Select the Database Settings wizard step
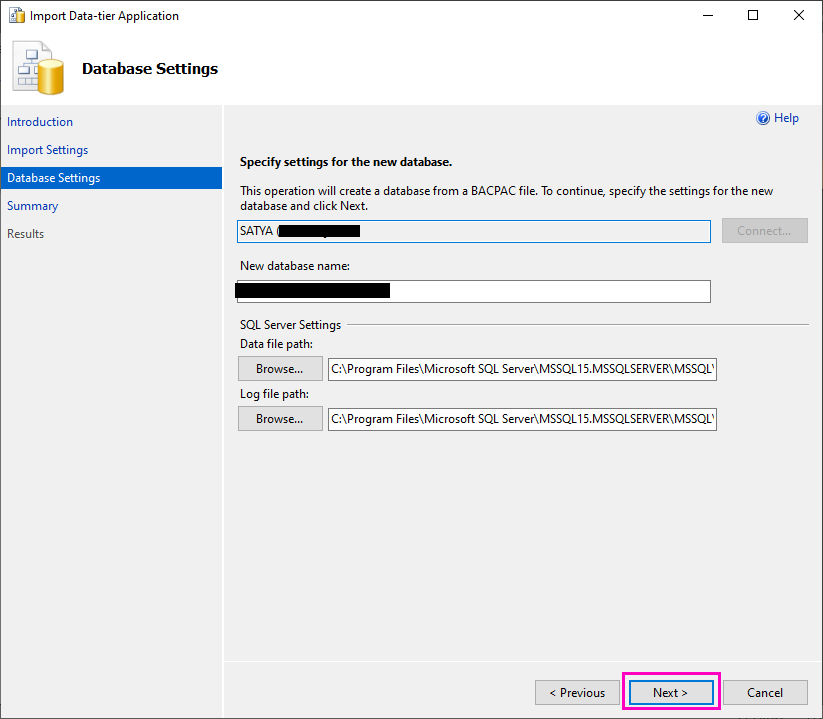The image size is (823, 719). click(x=53, y=177)
